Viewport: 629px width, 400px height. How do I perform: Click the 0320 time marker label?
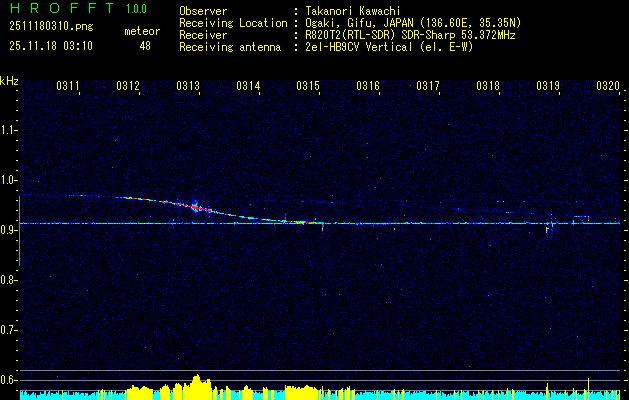(608, 86)
